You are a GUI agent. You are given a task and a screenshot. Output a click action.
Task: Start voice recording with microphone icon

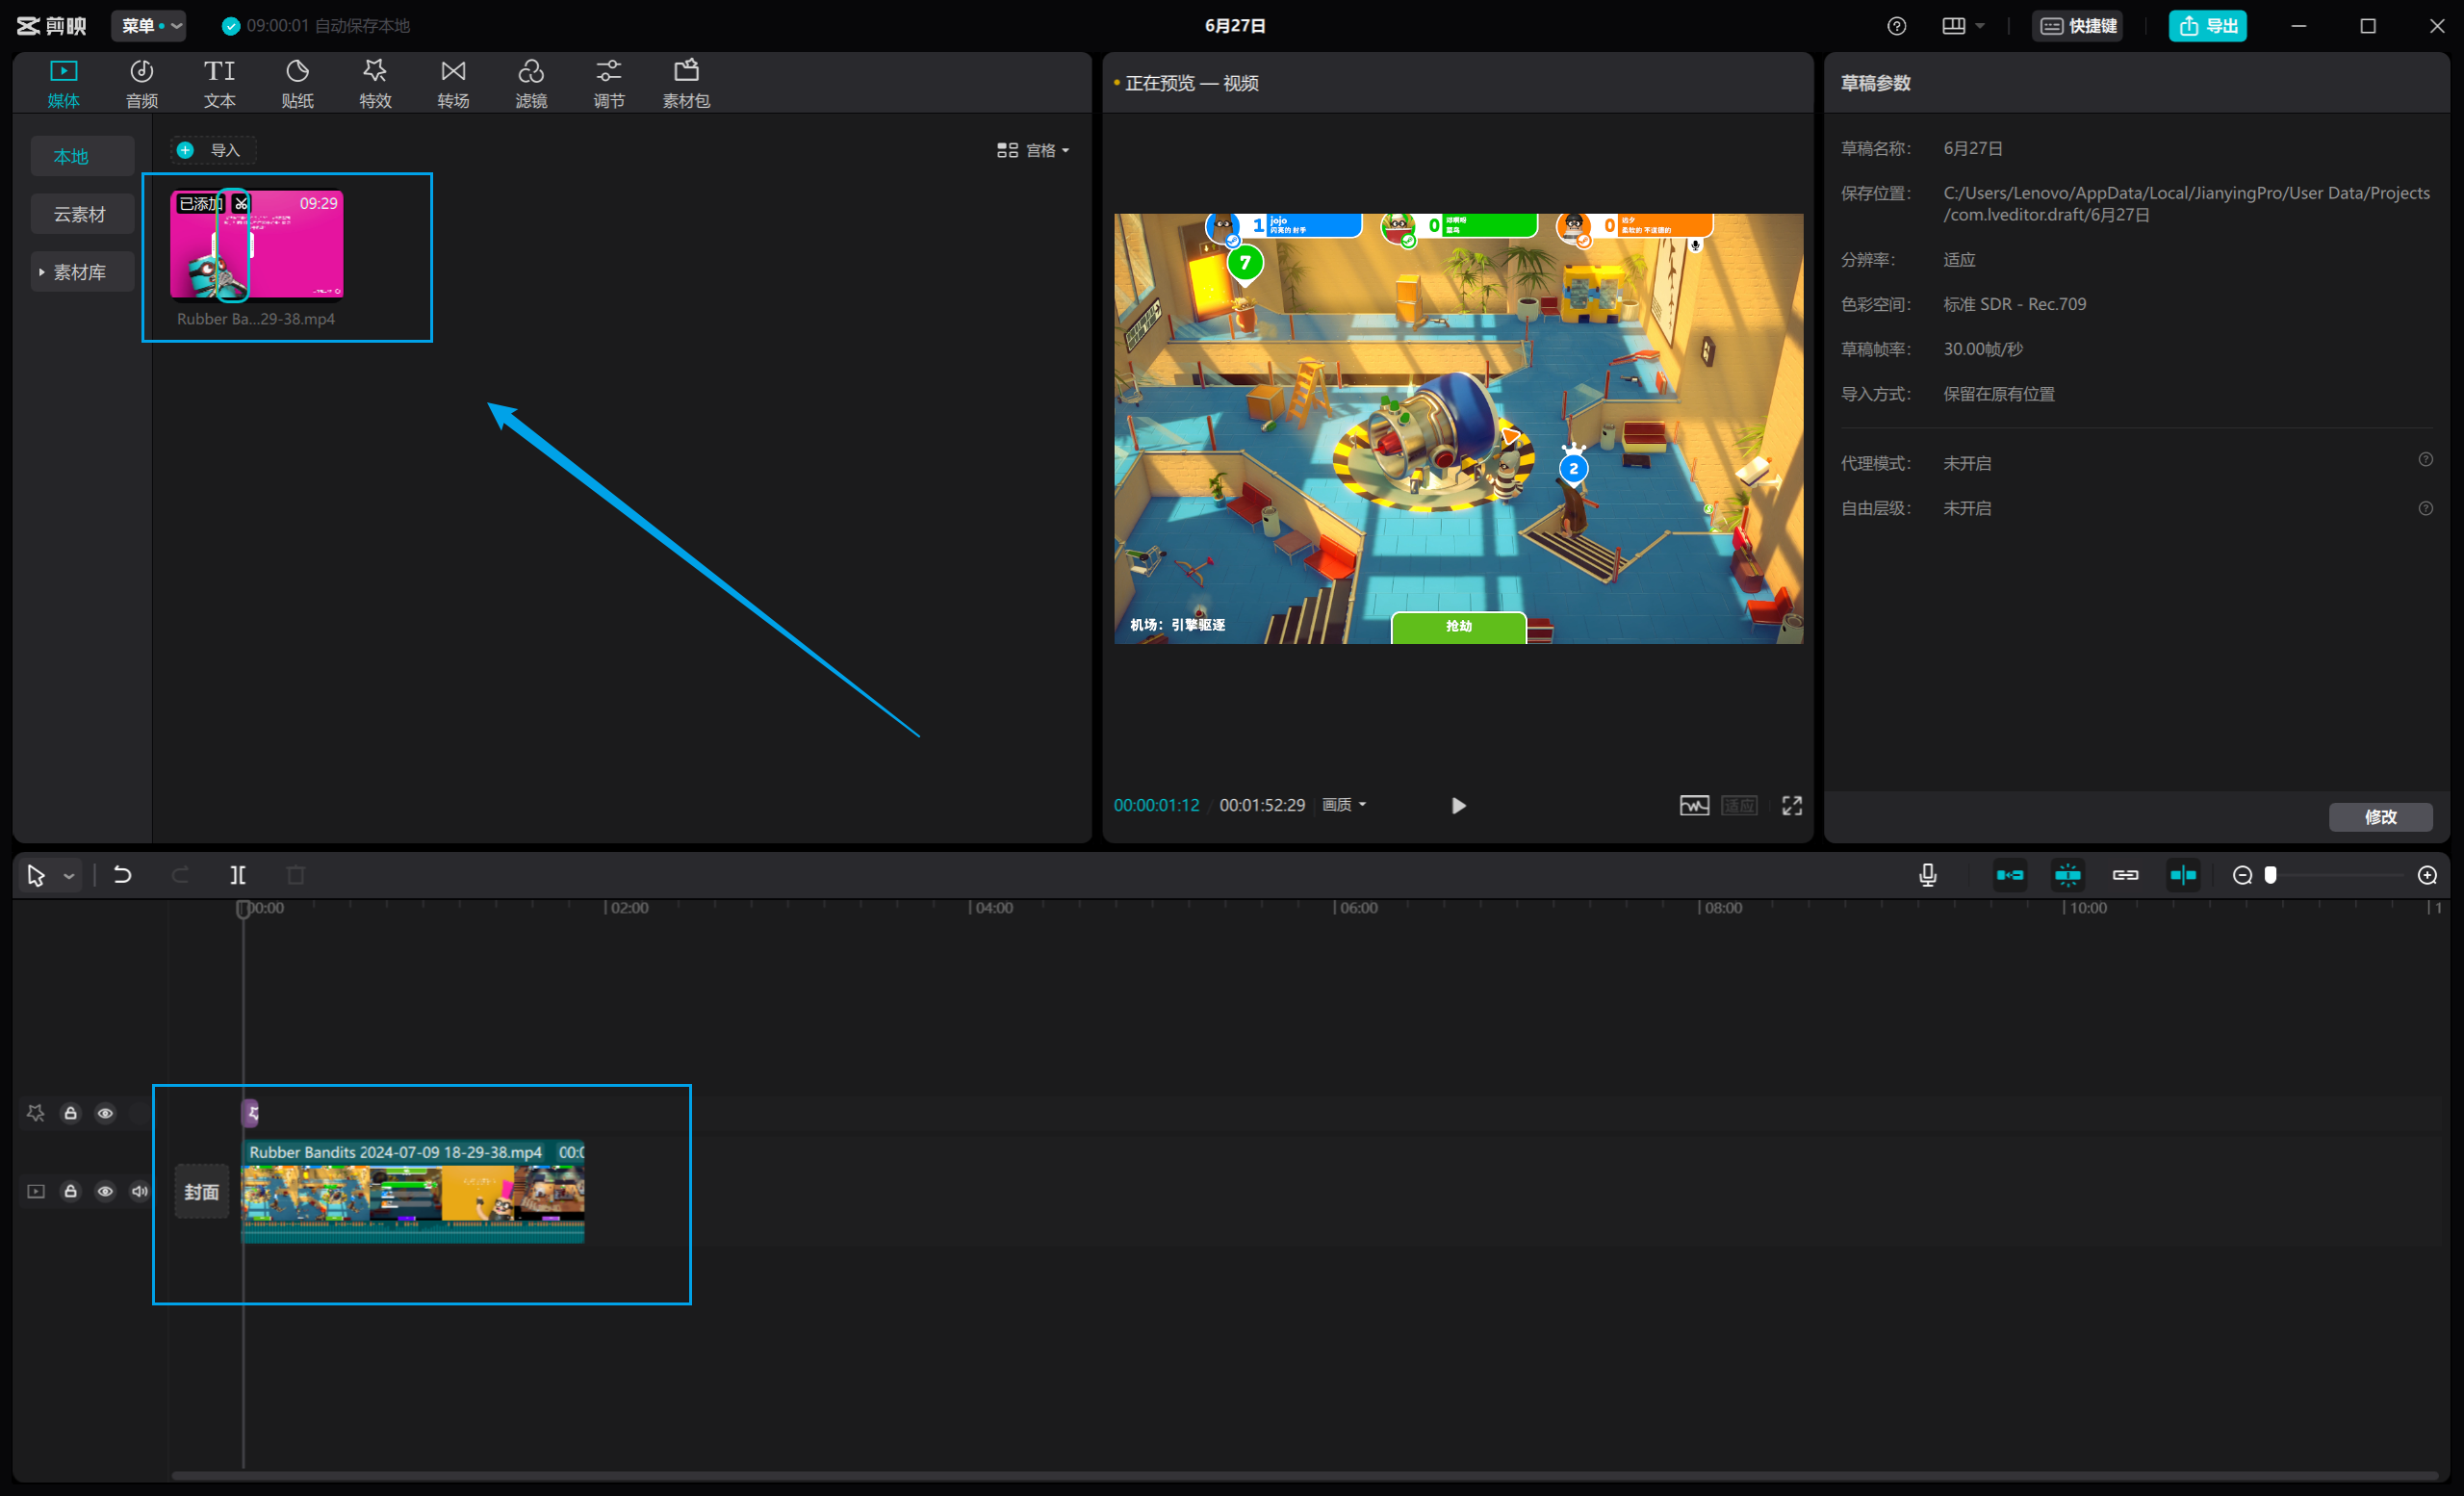[x=1927, y=875]
